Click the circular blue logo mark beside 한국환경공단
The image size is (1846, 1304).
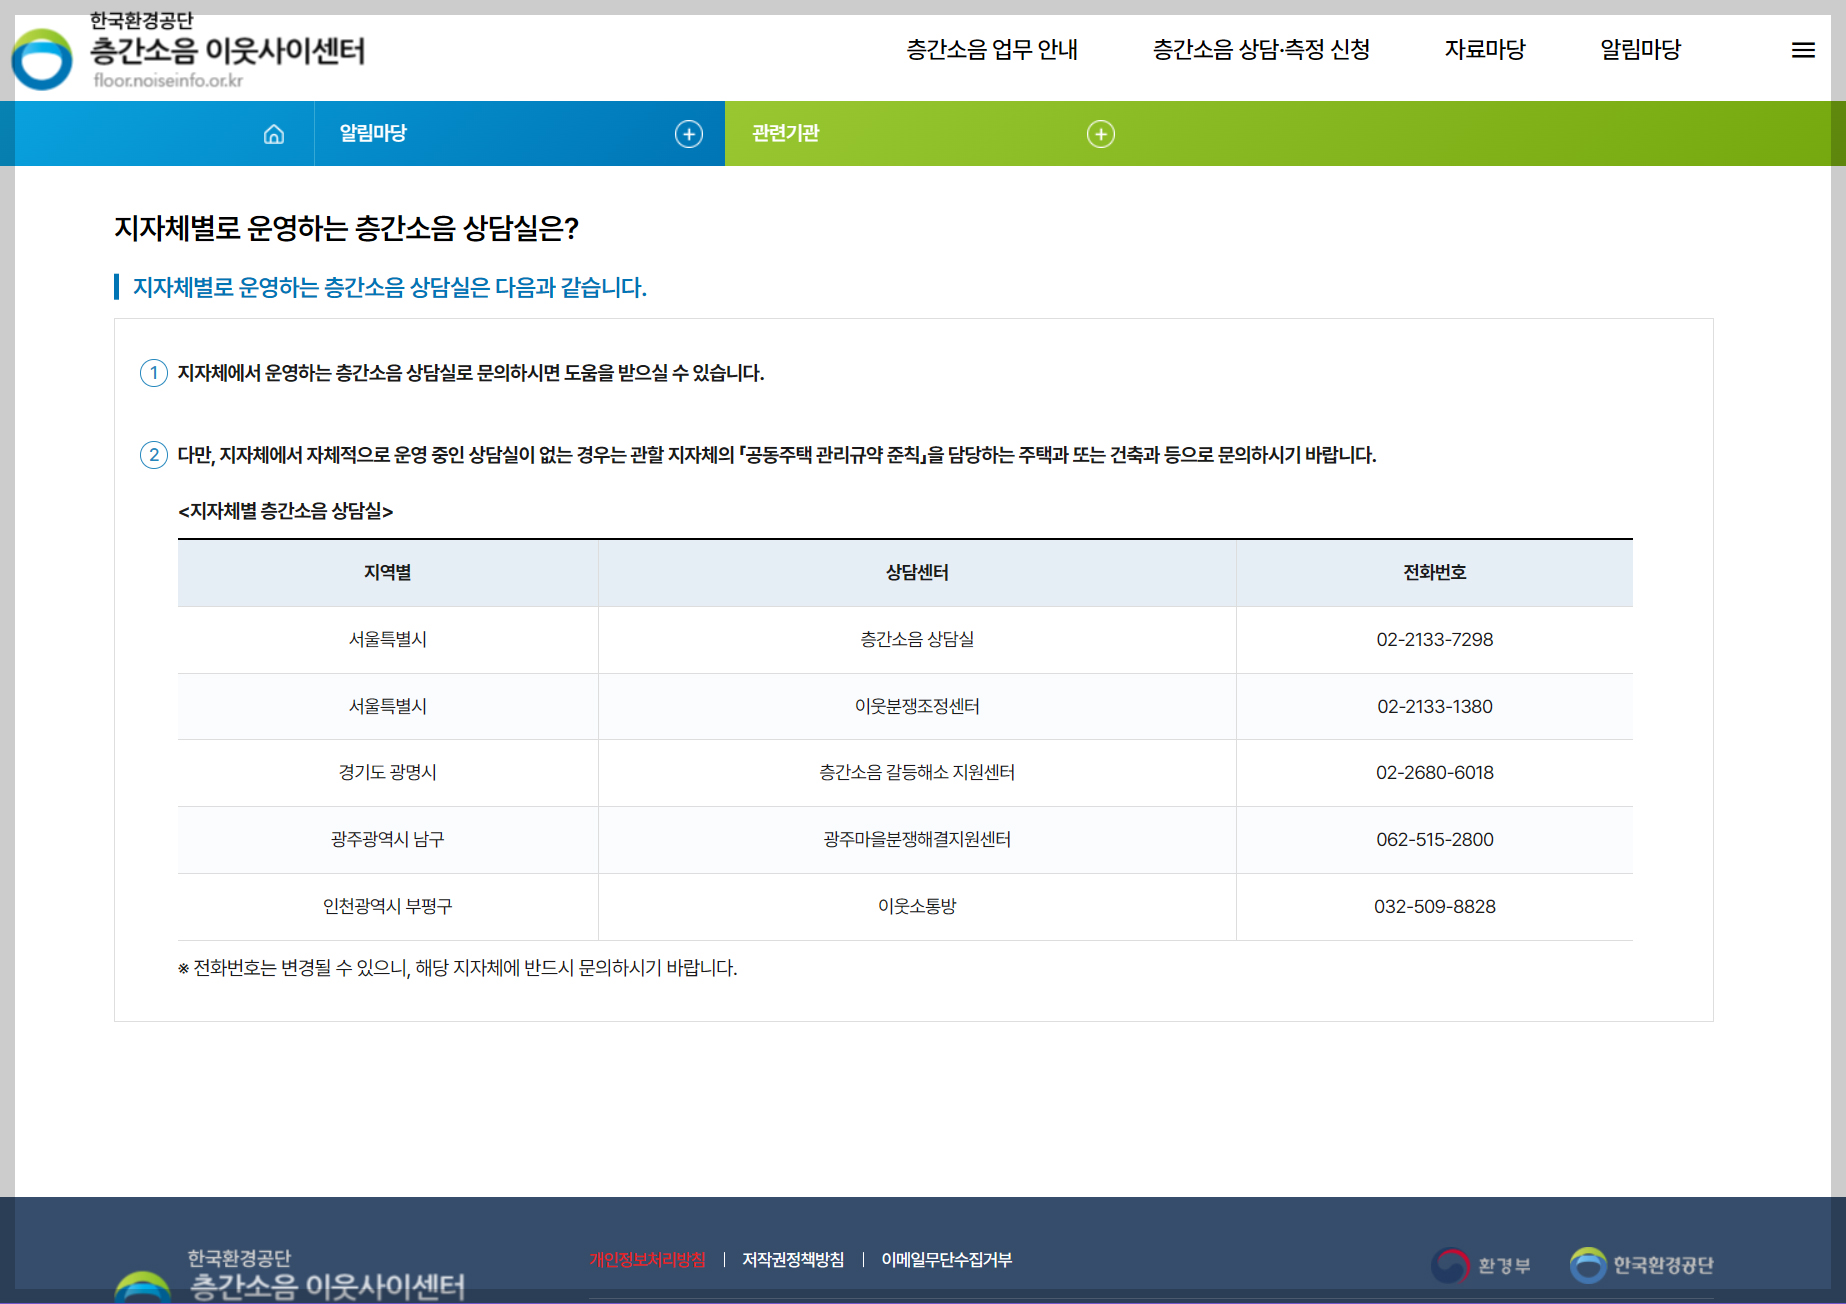(1591, 1262)
